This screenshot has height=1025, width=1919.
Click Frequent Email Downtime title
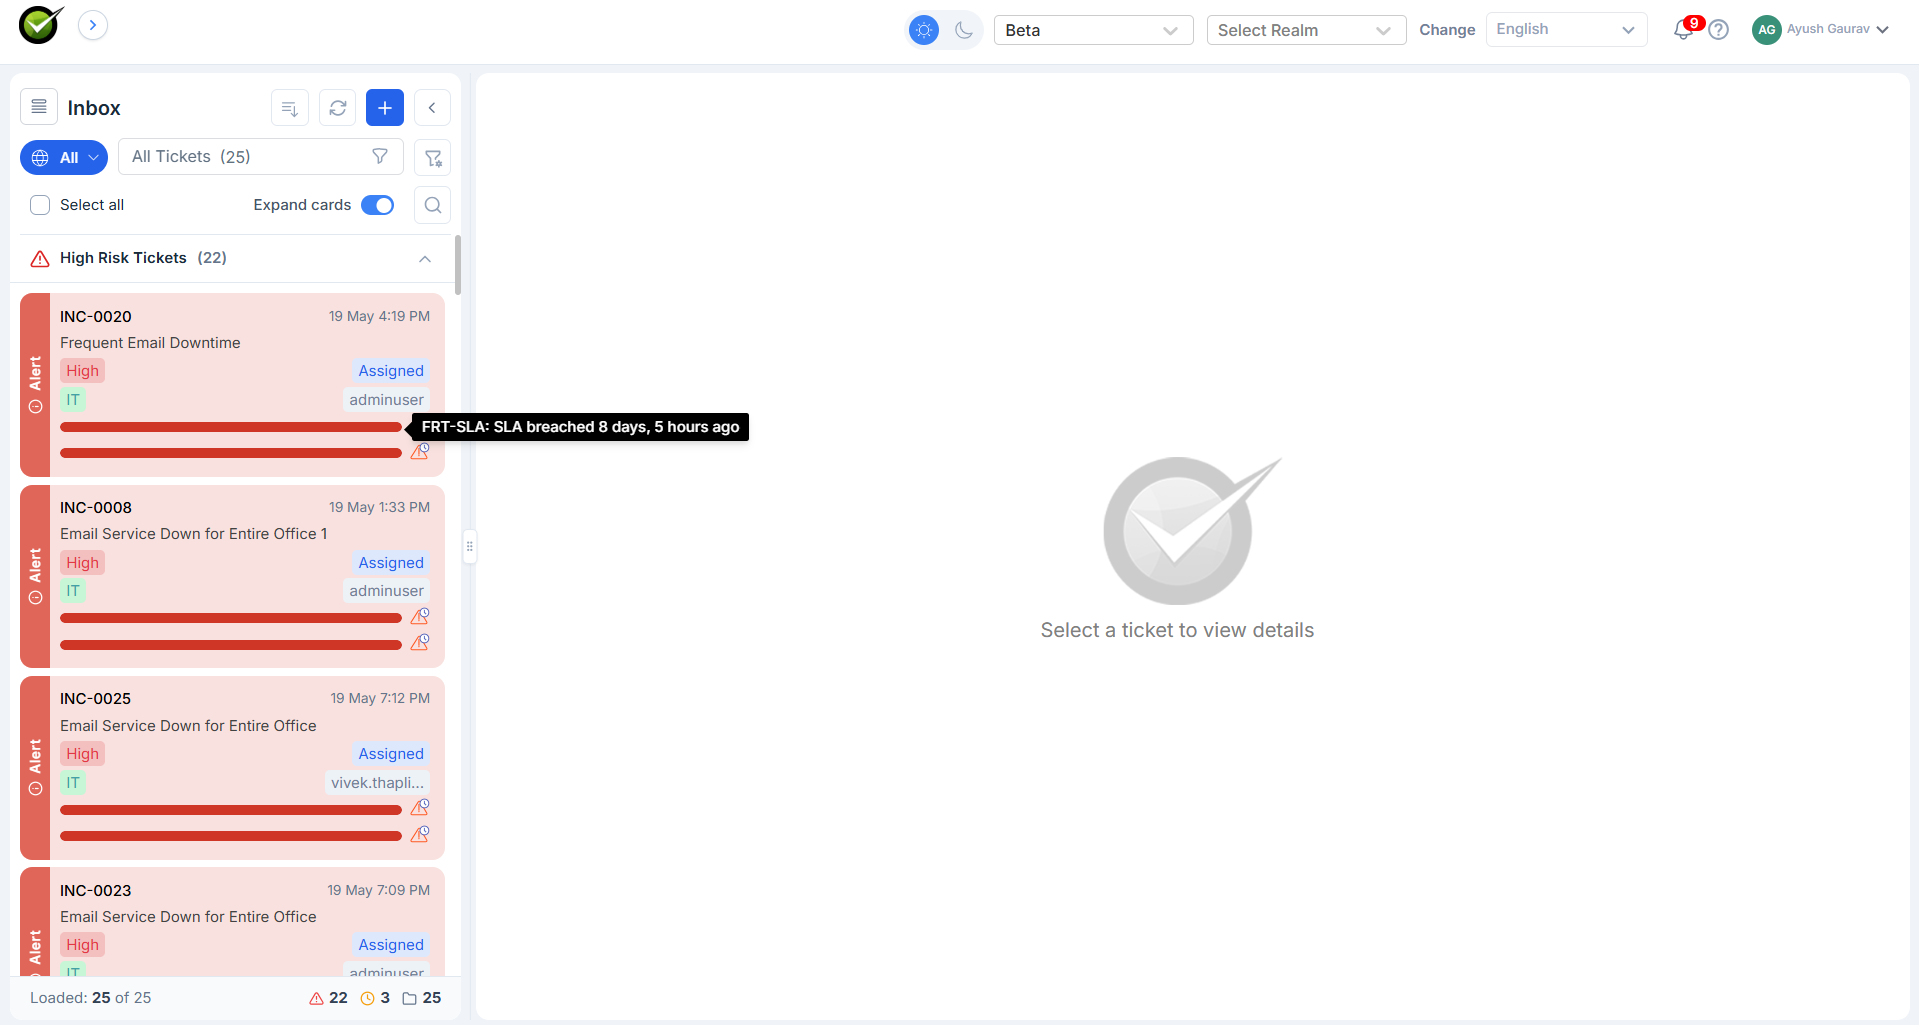150,343
